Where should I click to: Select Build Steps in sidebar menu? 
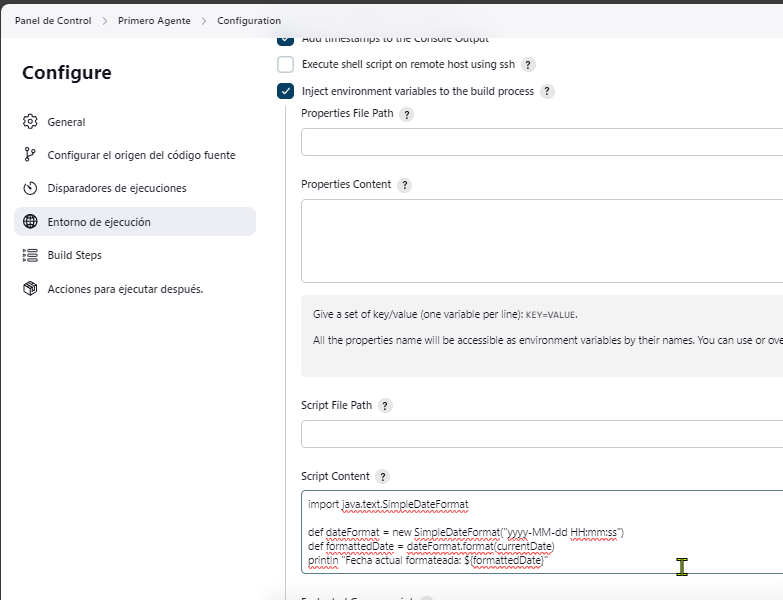[75, 255]
